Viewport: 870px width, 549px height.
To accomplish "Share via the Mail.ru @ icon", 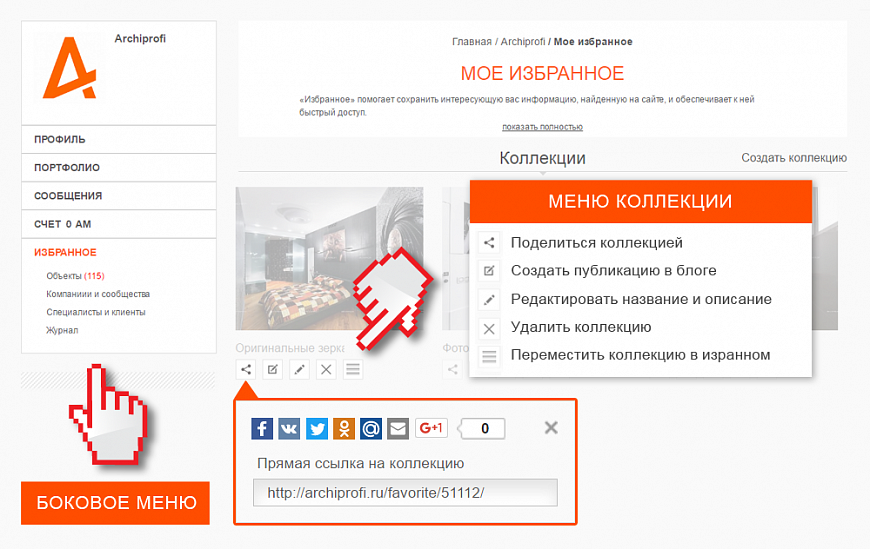I will 371,428.
